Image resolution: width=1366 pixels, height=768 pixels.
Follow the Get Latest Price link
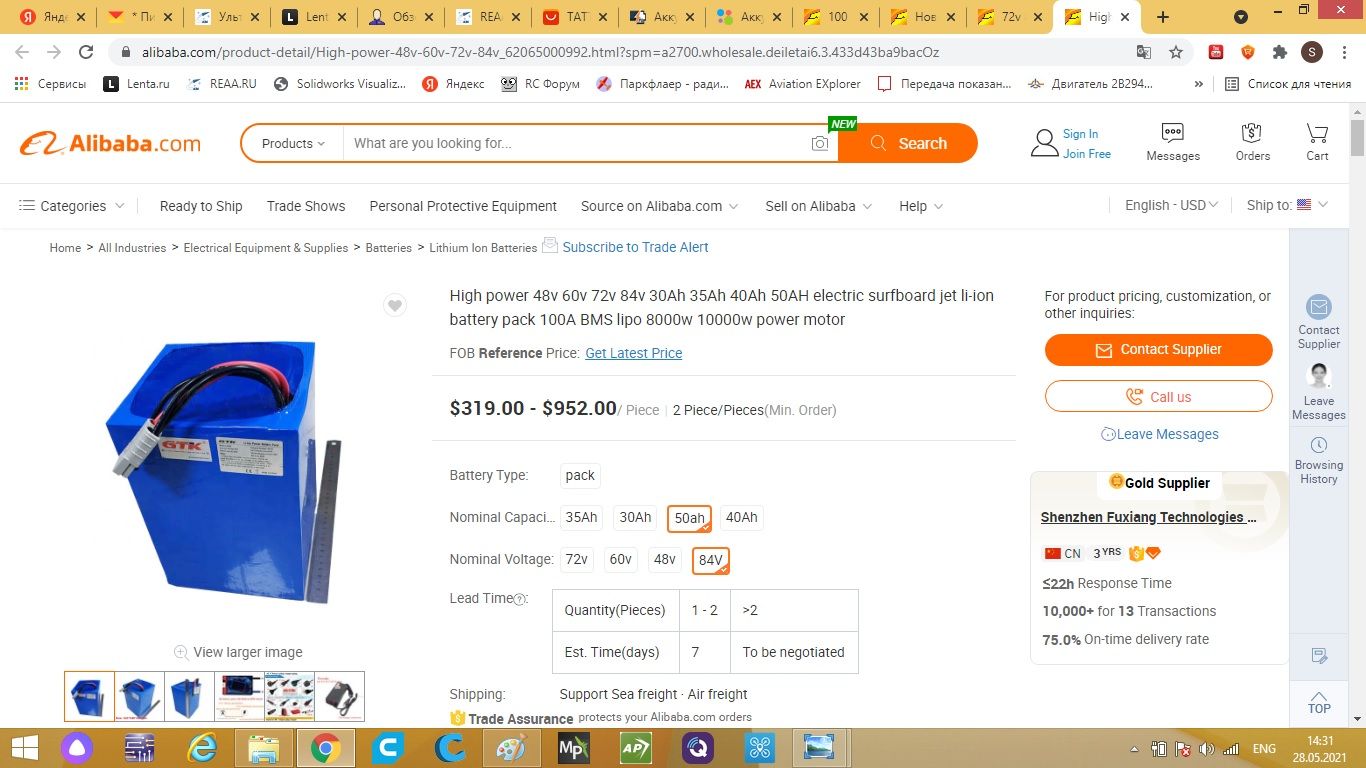coord(634,353)
